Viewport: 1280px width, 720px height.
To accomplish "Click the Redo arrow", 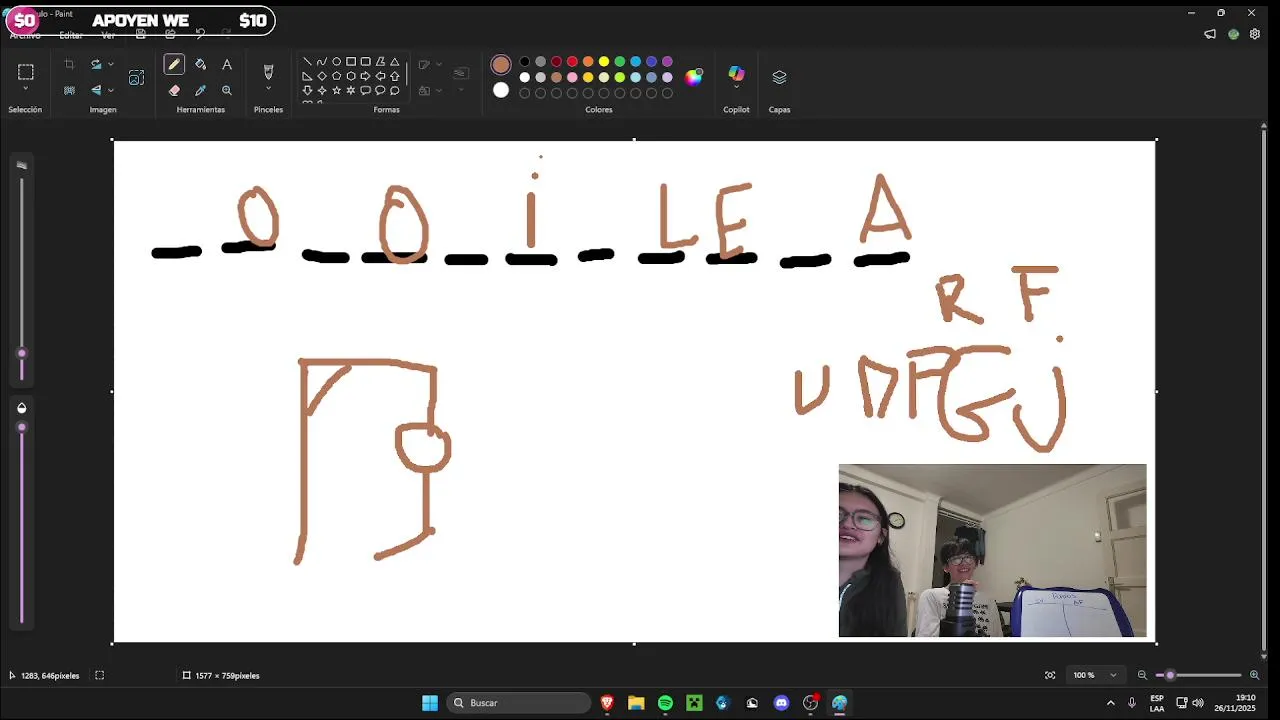I will point(226,34).
